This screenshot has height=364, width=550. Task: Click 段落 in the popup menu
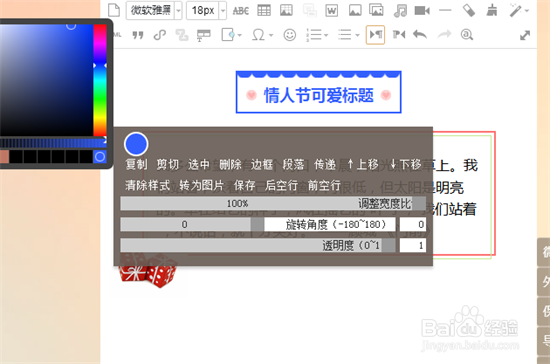293,164
